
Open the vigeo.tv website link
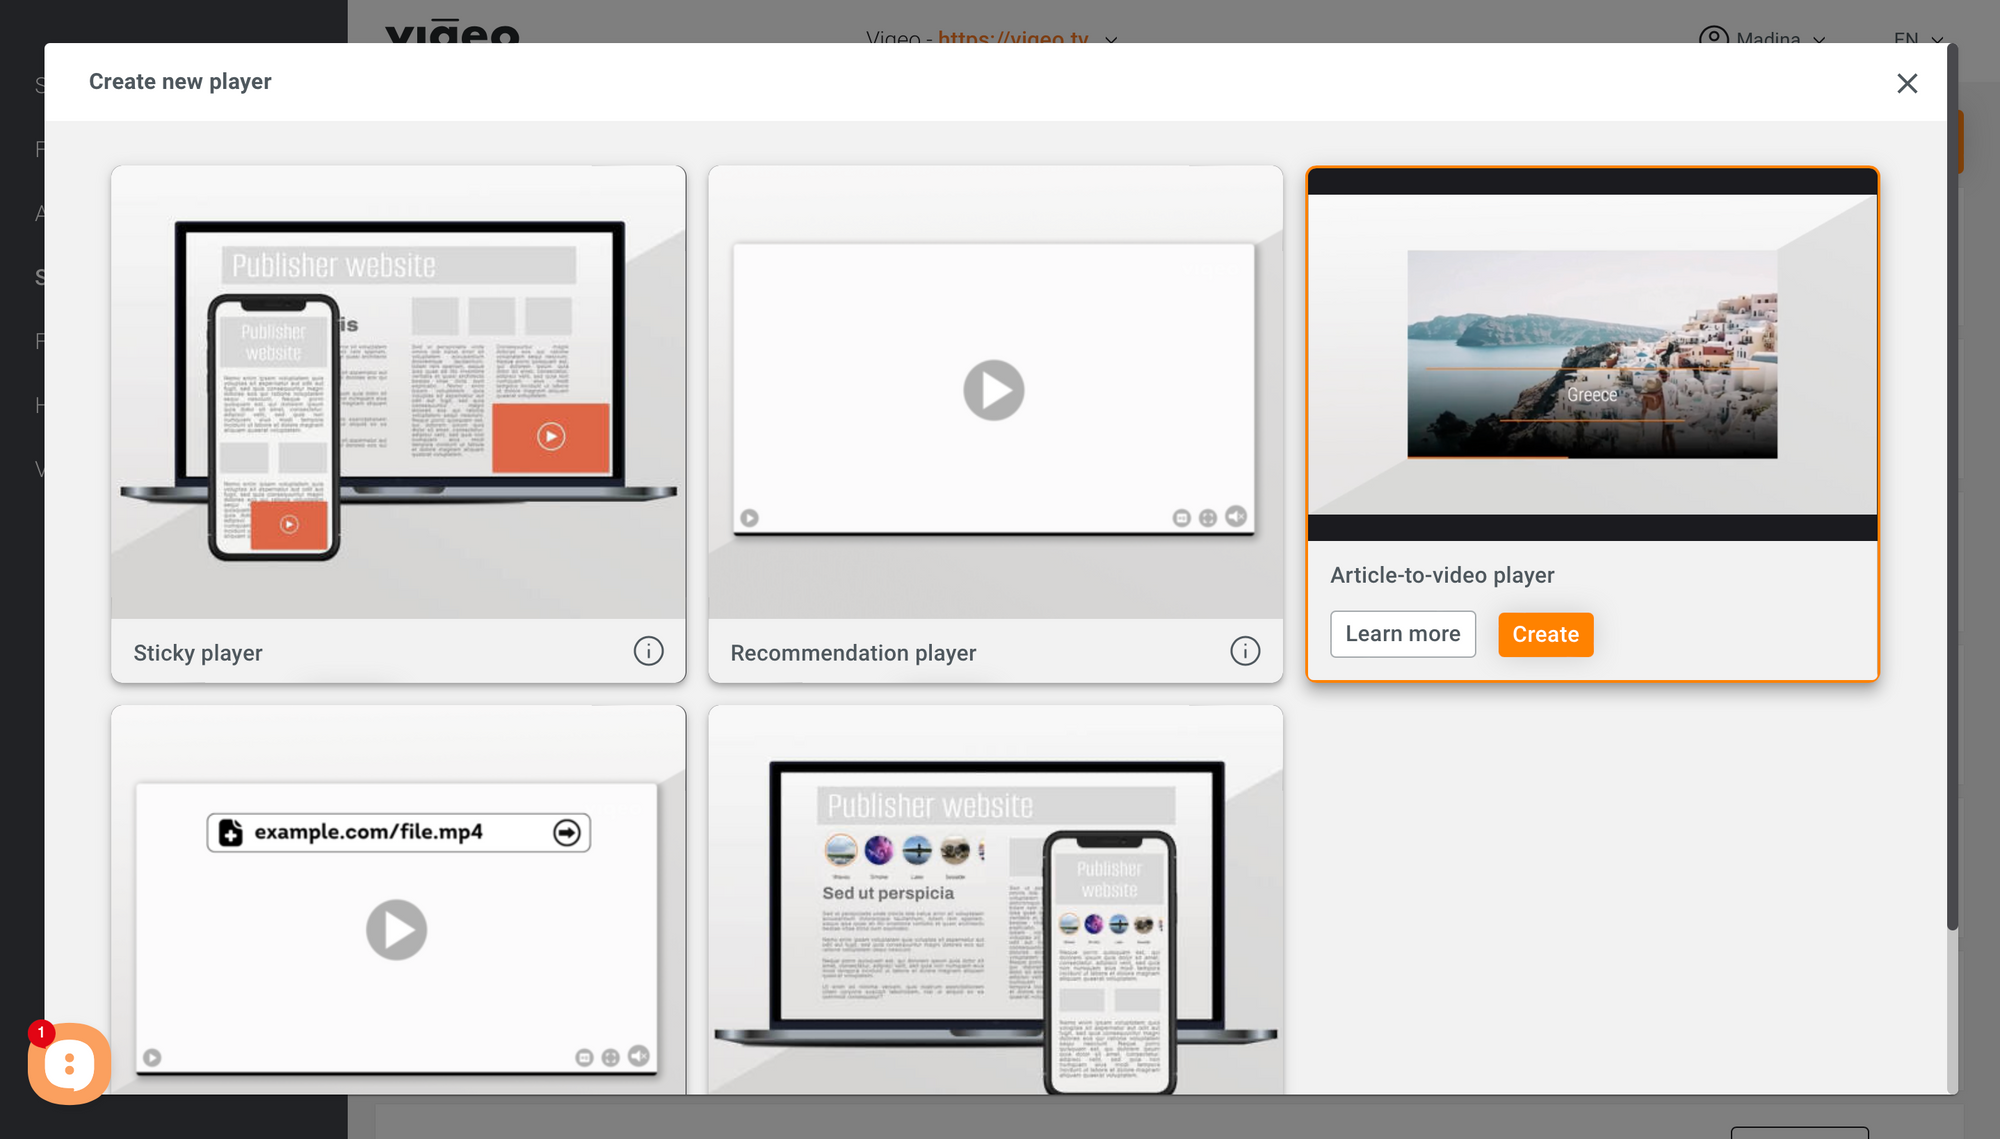tap(1013, 40)
